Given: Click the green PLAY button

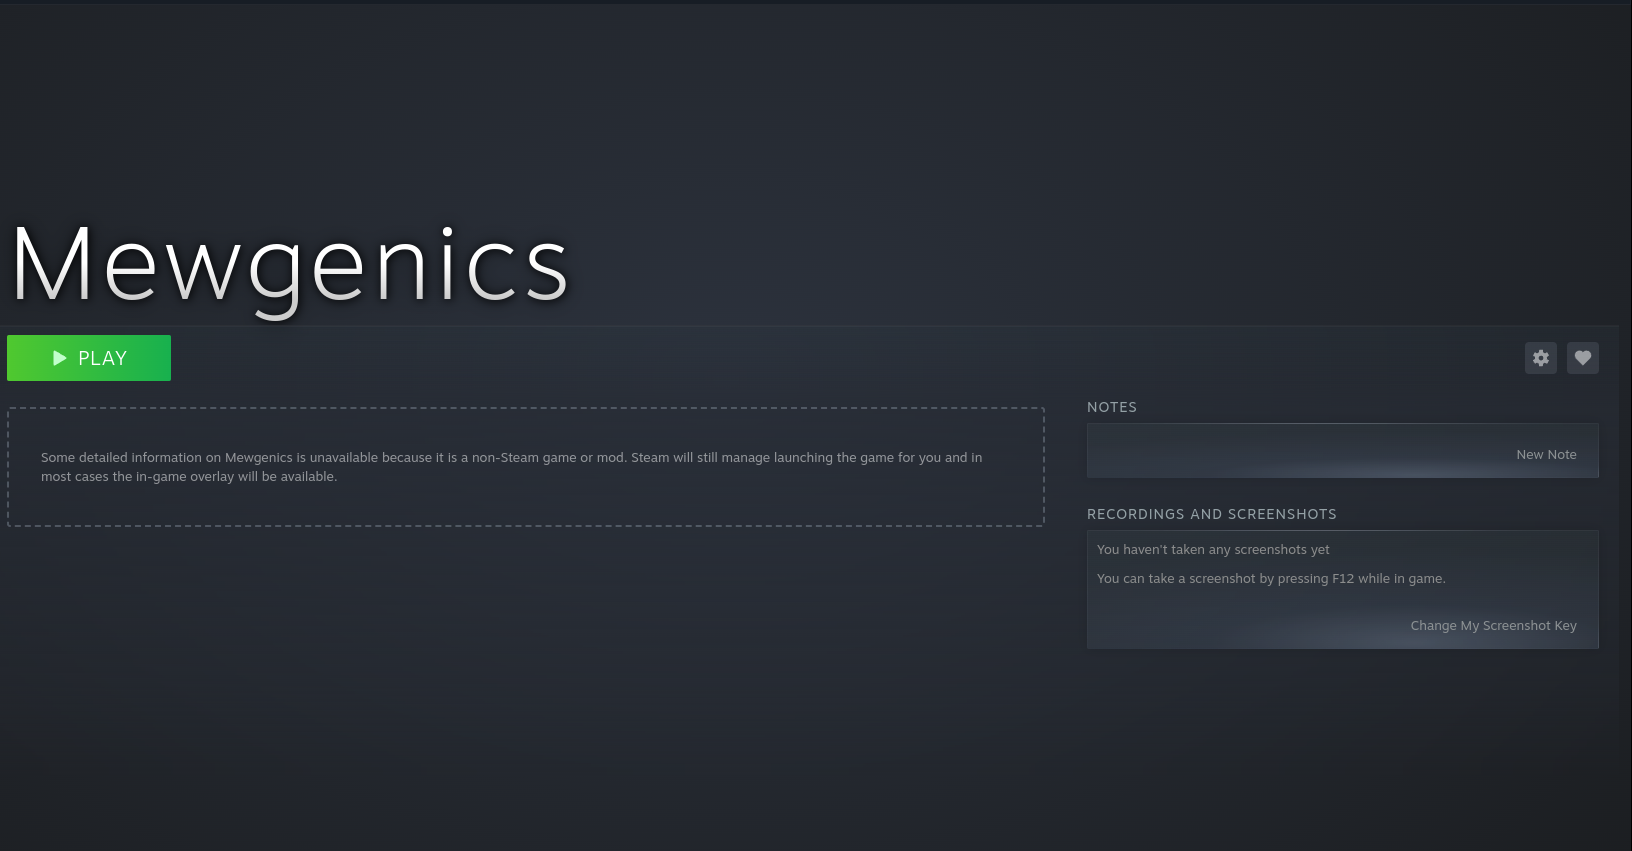Looking at the screenshot, I should click(89, 358).
